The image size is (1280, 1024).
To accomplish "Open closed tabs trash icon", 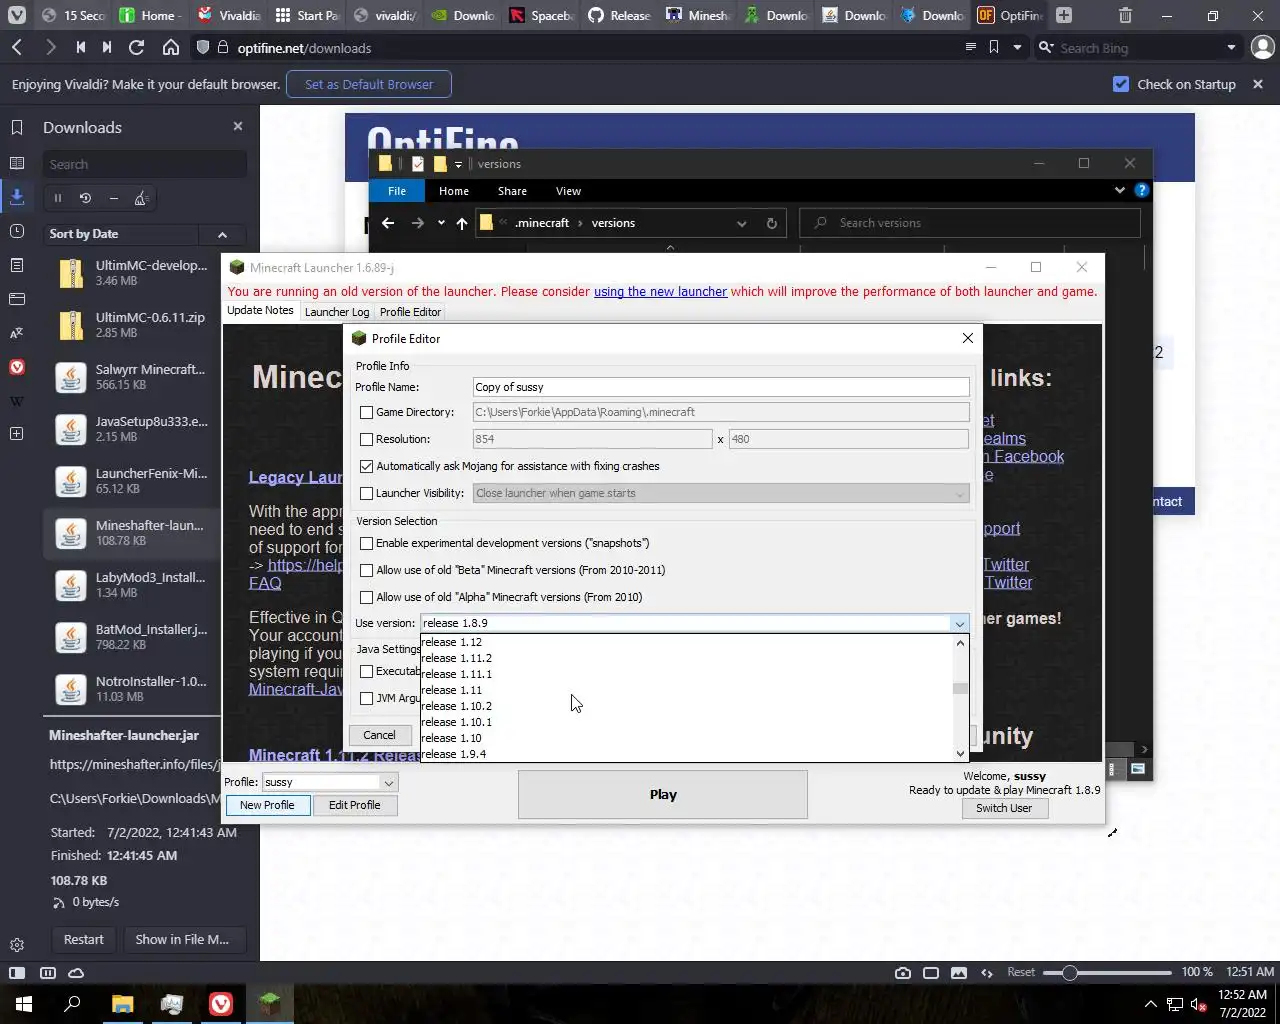I will 1125,15.
